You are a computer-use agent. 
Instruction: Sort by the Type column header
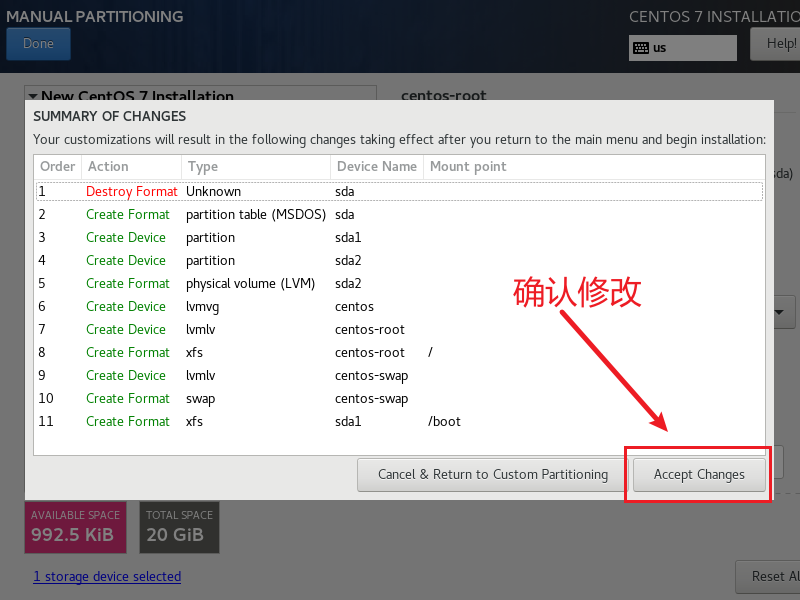[256, 167]
